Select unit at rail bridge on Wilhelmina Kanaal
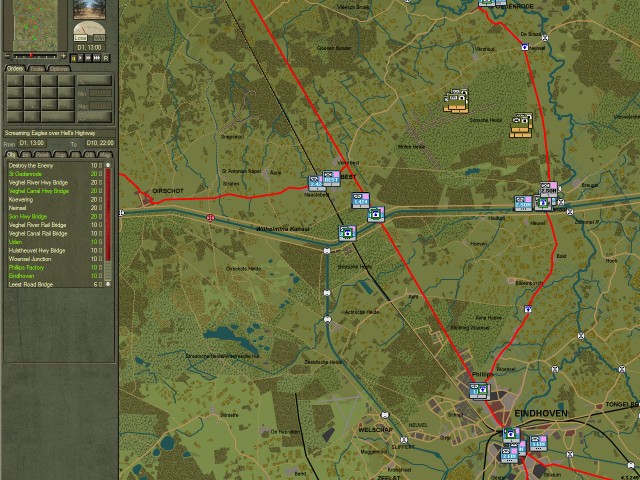Screen dimensions: 640x480 tap(347, 233)
